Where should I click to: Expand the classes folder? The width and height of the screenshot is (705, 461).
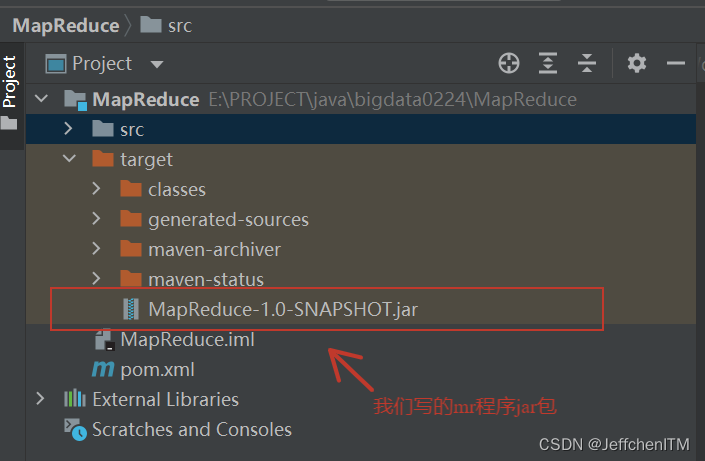[x=96, y=188]
